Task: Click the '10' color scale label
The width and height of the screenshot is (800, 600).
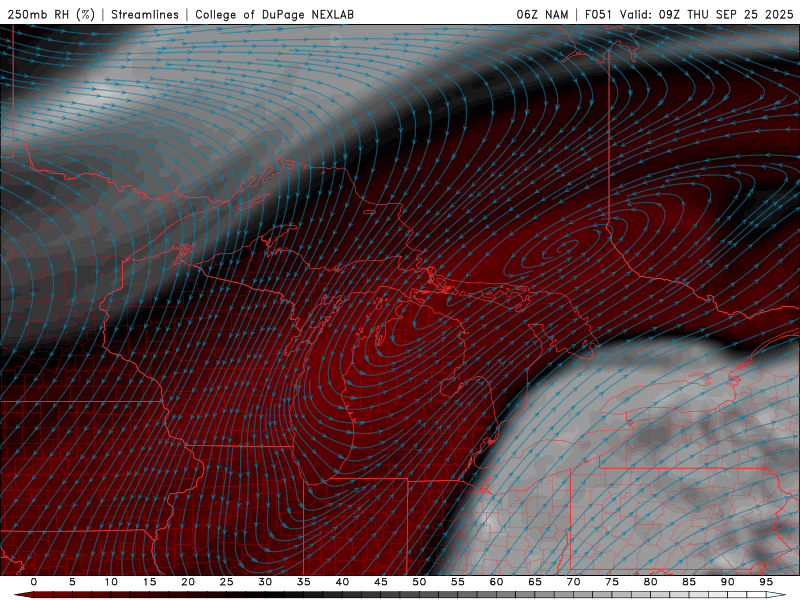Action: 111,582
